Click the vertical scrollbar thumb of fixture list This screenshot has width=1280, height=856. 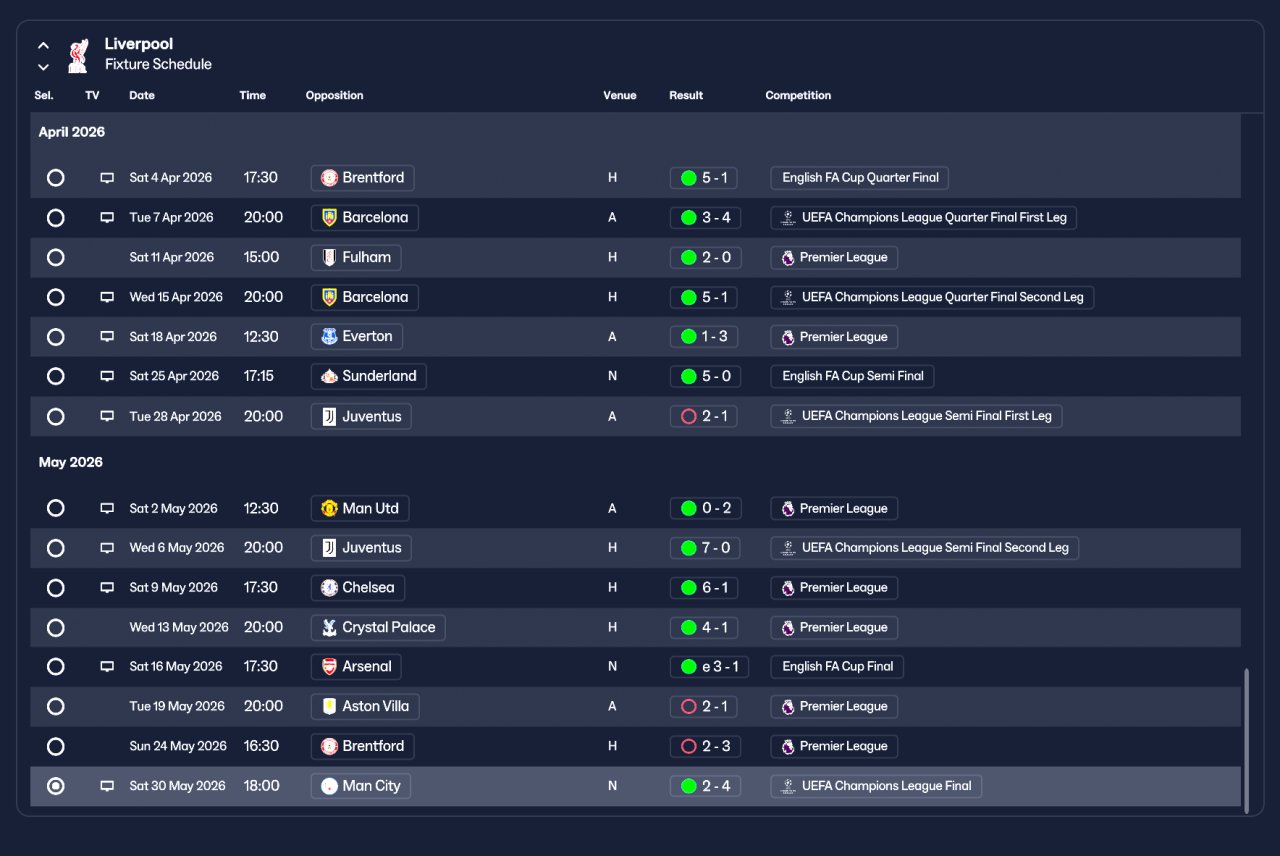(x=1246, y=740)
